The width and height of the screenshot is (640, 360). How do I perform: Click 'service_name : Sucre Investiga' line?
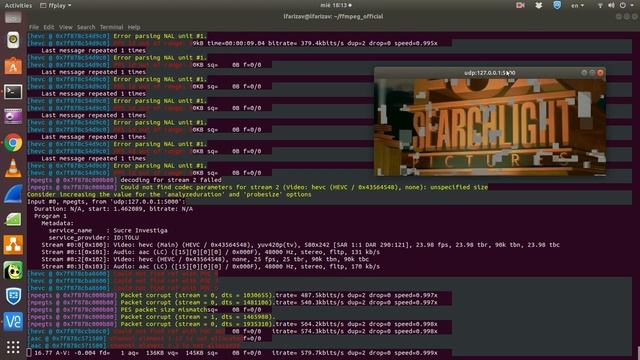coord(108,231)
